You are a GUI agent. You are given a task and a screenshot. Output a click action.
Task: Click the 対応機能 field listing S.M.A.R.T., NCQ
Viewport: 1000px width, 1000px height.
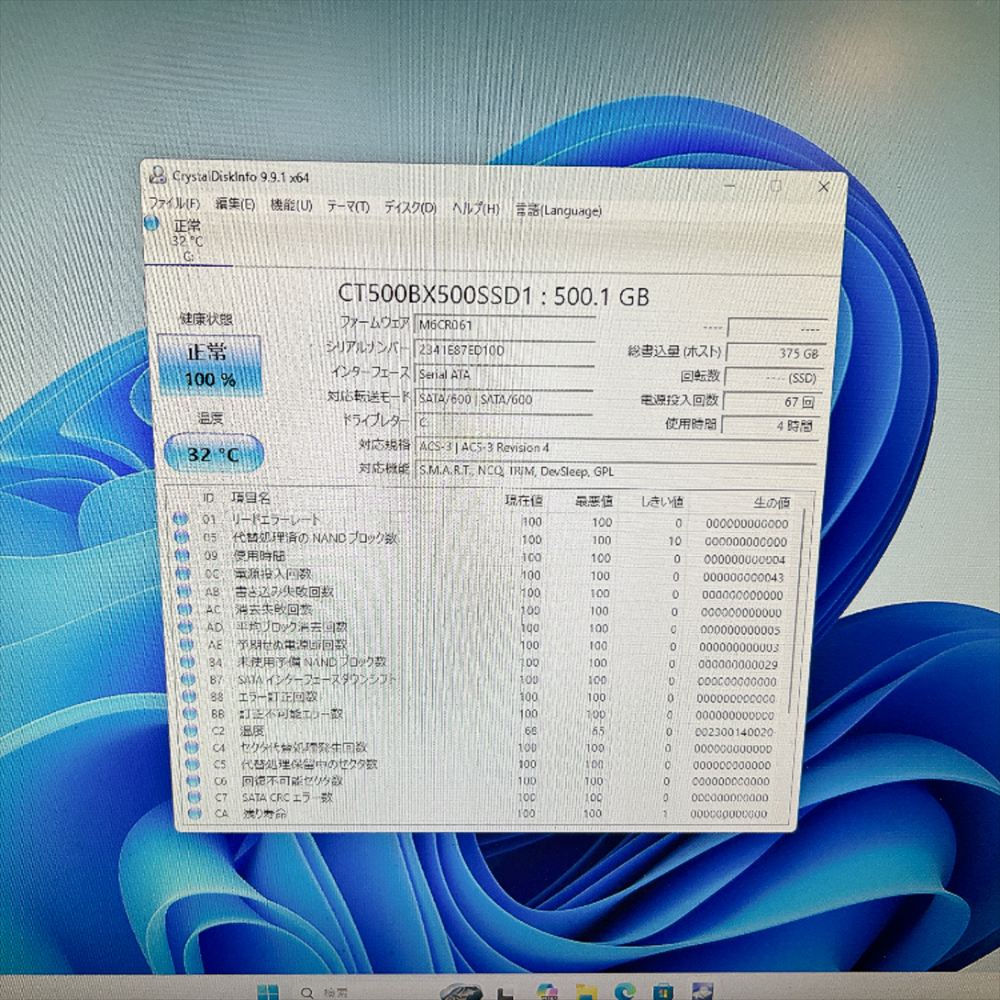617,471
